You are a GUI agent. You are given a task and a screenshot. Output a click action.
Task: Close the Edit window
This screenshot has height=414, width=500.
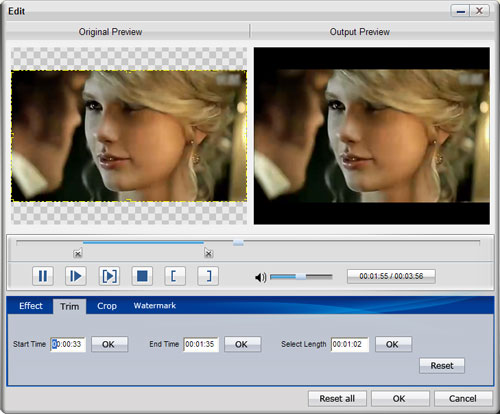pyautogui.click(x=479, y=11)
